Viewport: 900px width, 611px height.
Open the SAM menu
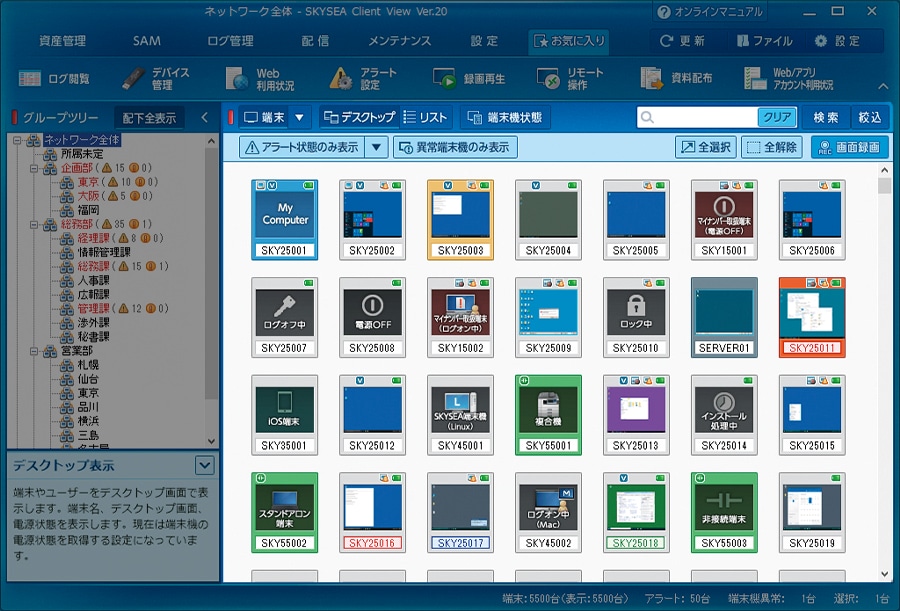point(146,41)
